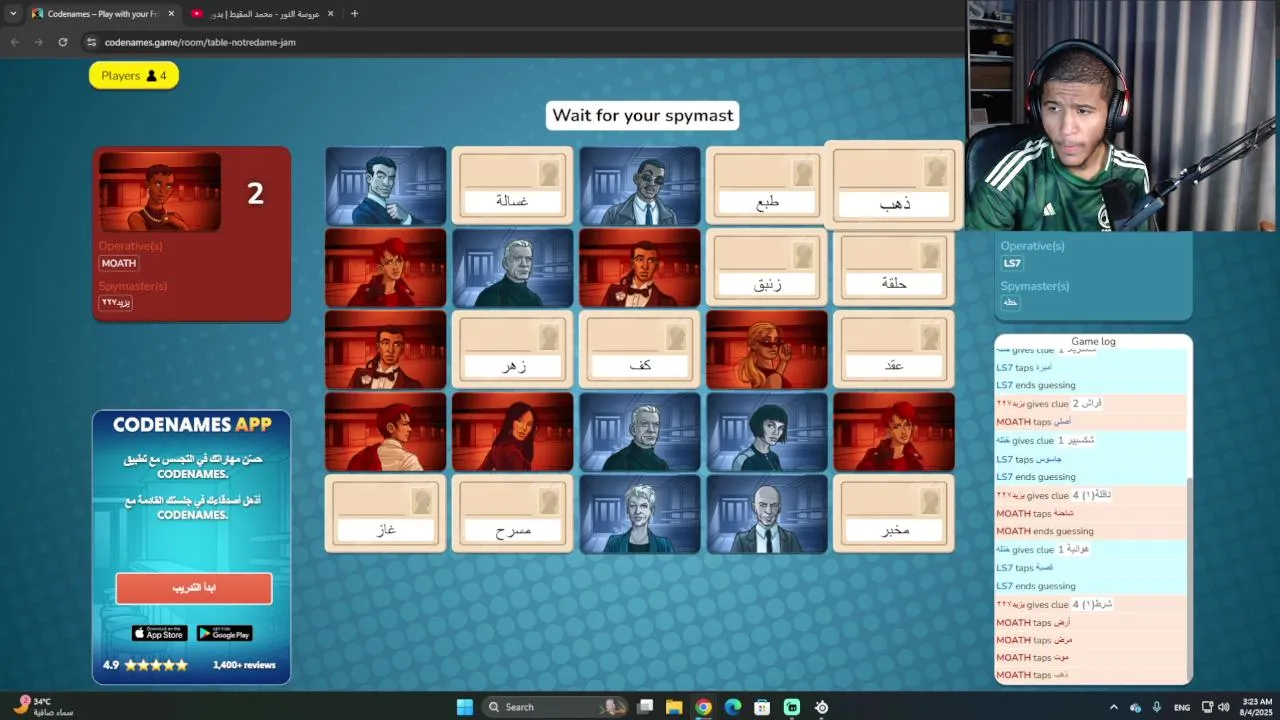Tap the agent icon on the طبع card
This screenshot has width=1280, height=720.
click(803, 174)
